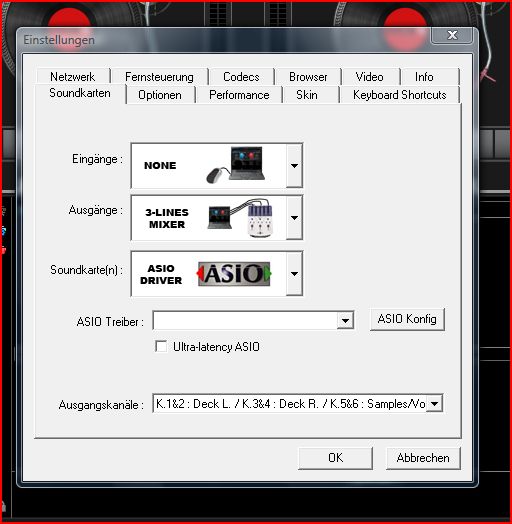Click the ASIO Konfig button

(x=407, y=319)
